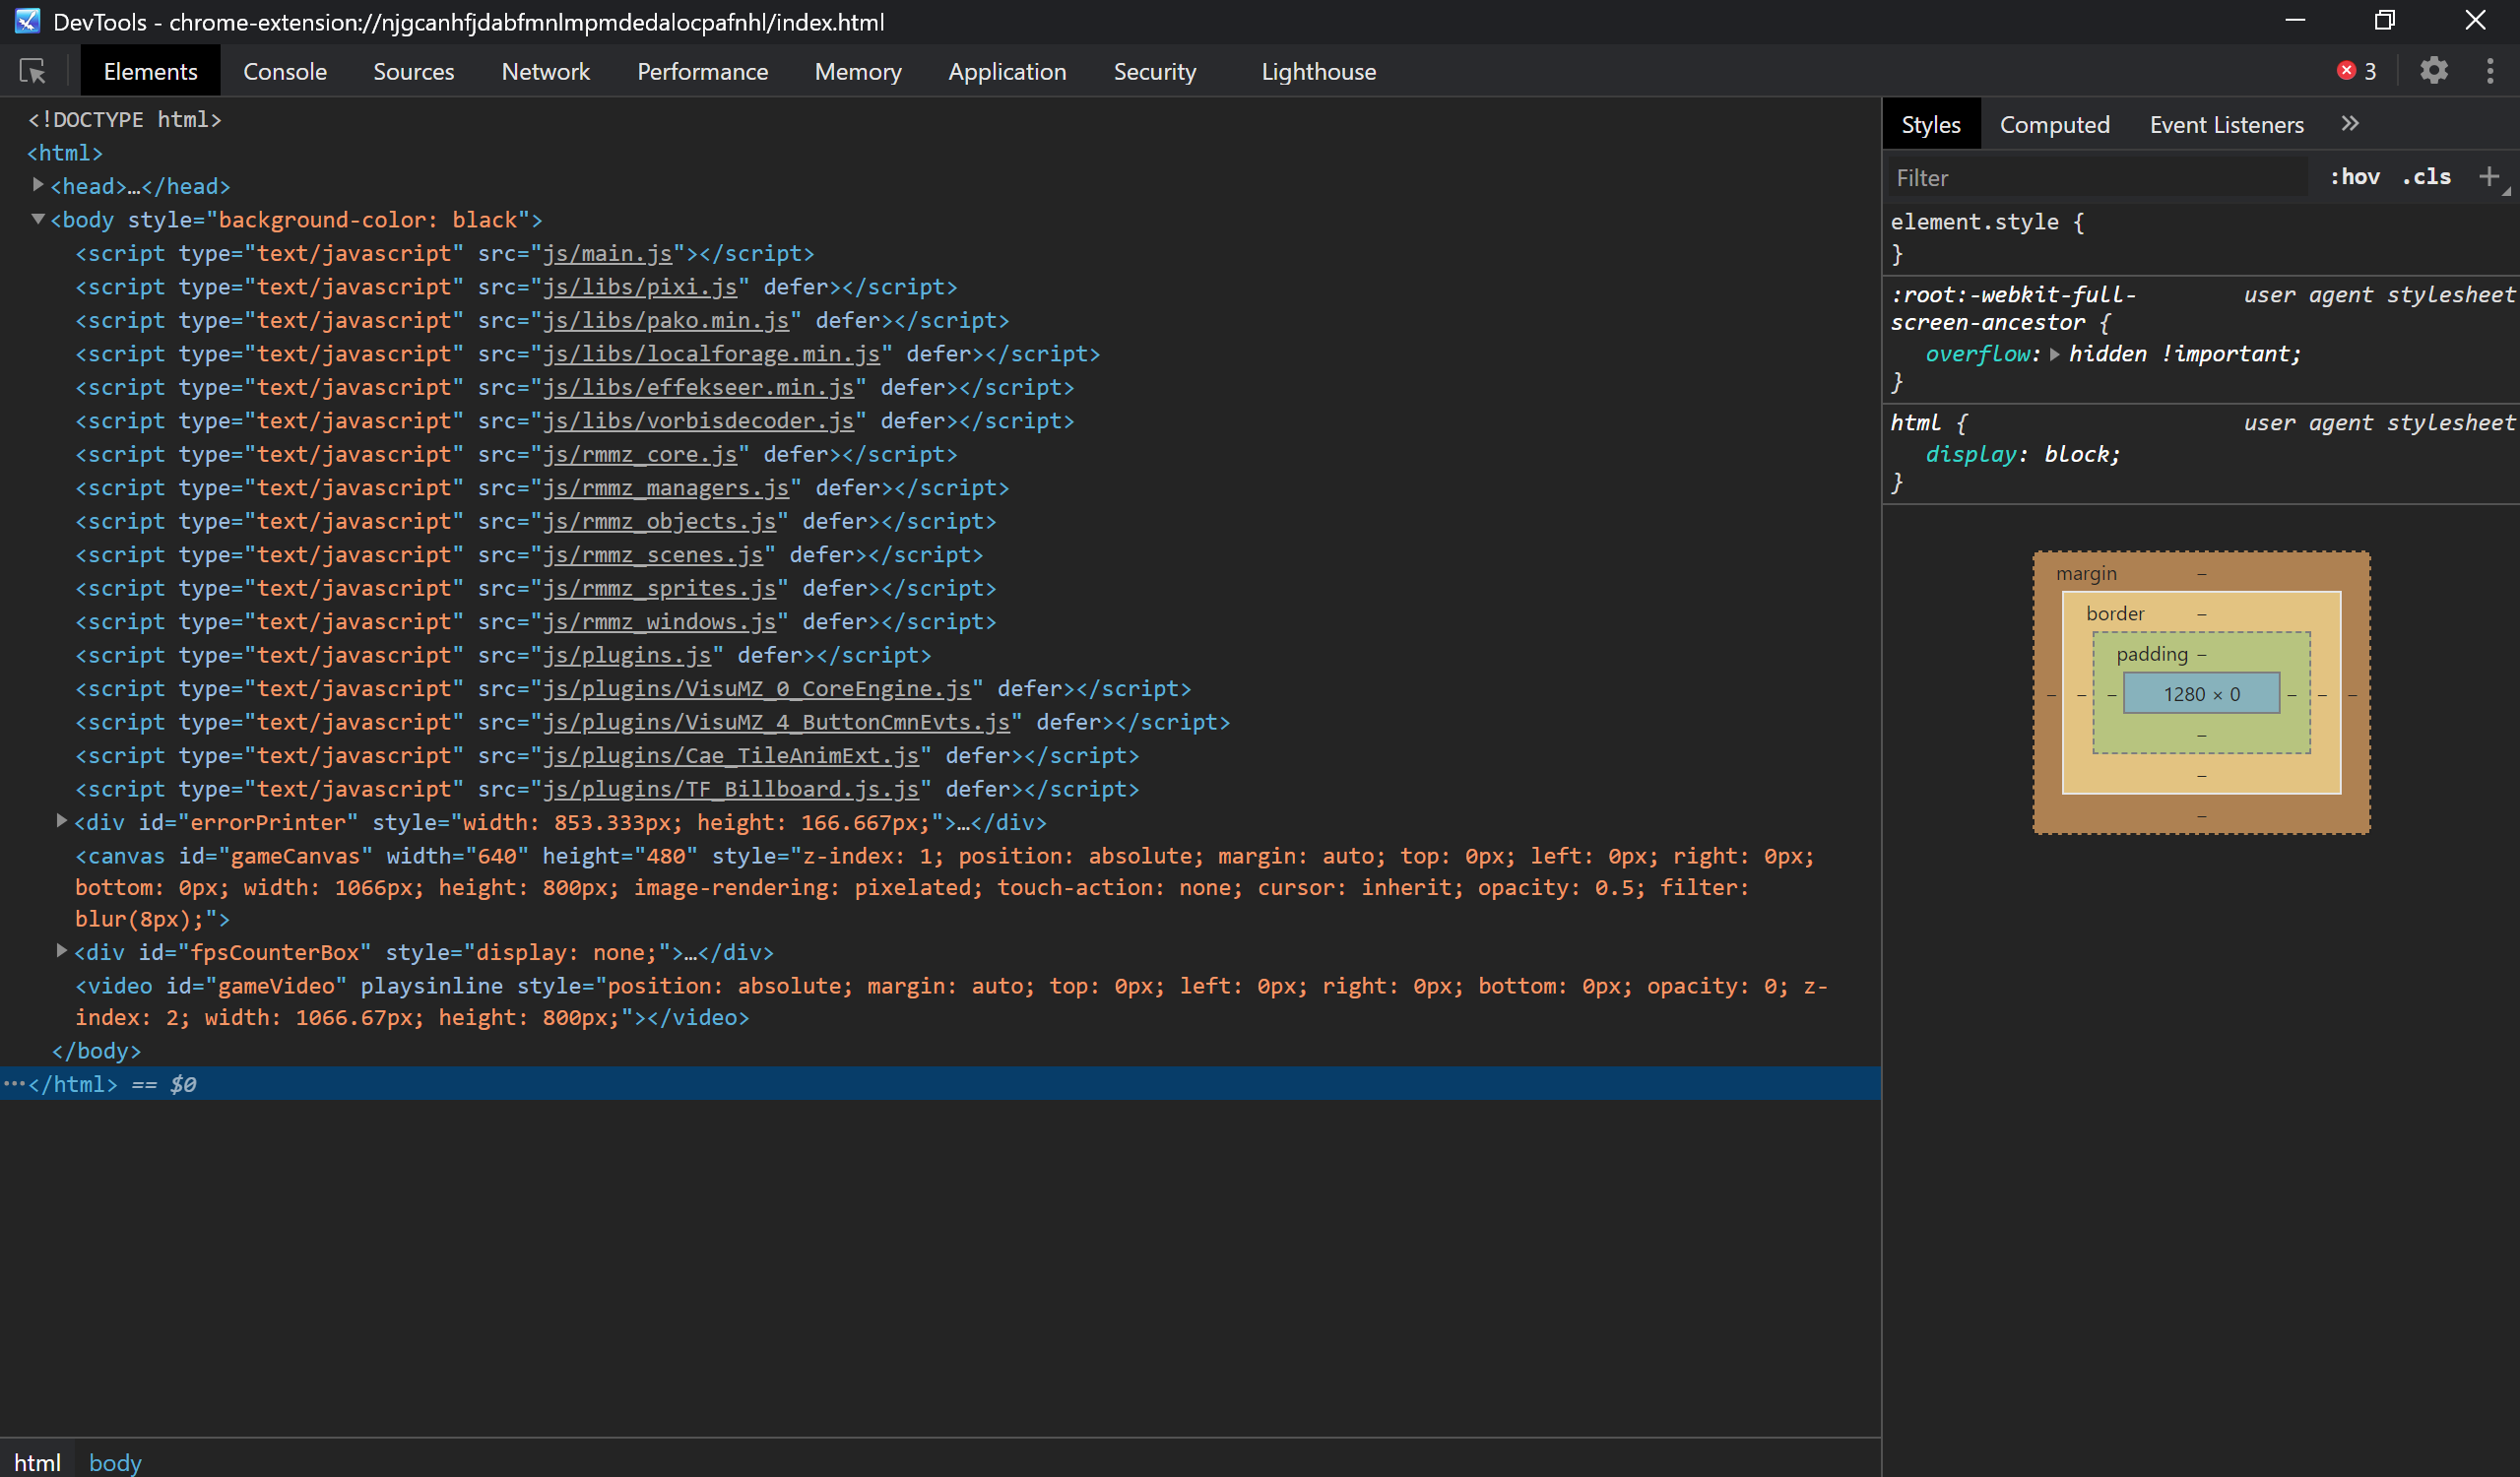Image resolution: width=2520 pixels, height=1477 pixels.
Task: Click the red error count badge
Action: (2356, 71)
